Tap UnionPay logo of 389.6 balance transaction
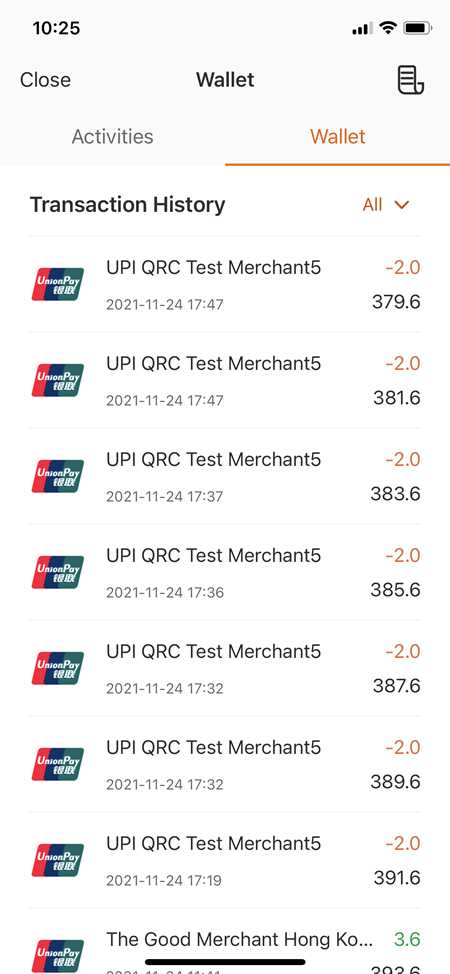 pyautogui.click(x=58, y=764)
